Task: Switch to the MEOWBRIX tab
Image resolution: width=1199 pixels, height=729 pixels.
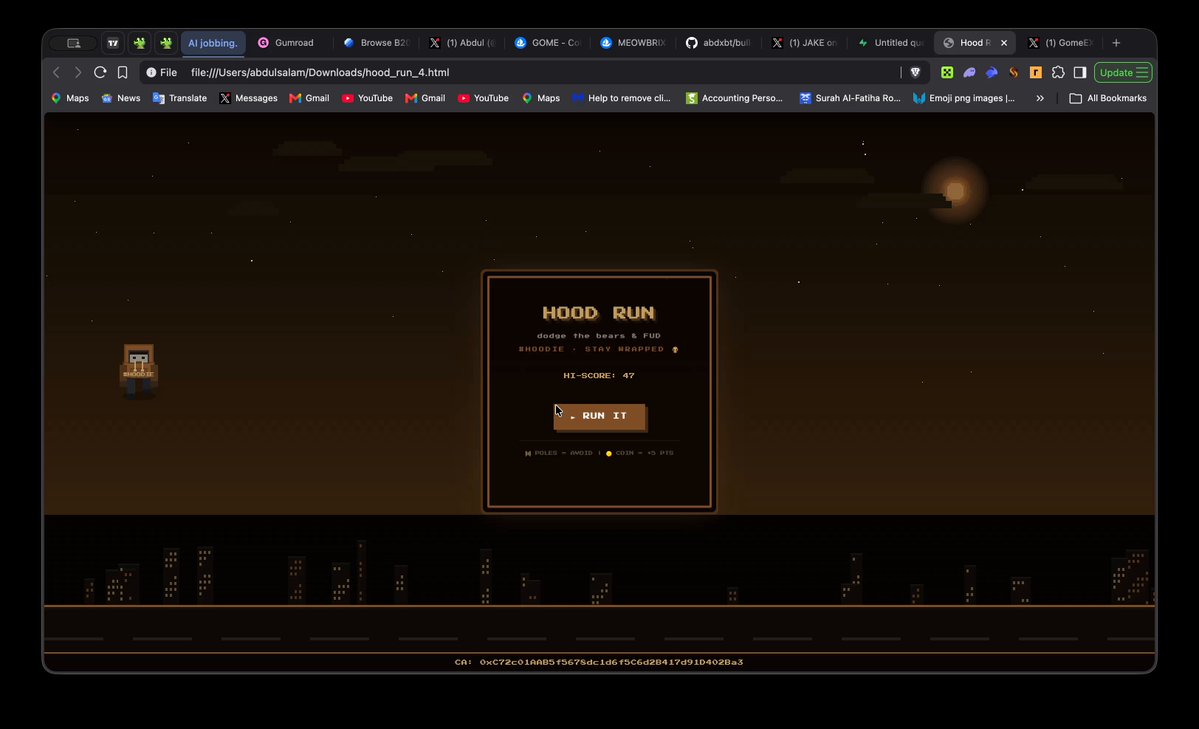Action: click(633, 43)
